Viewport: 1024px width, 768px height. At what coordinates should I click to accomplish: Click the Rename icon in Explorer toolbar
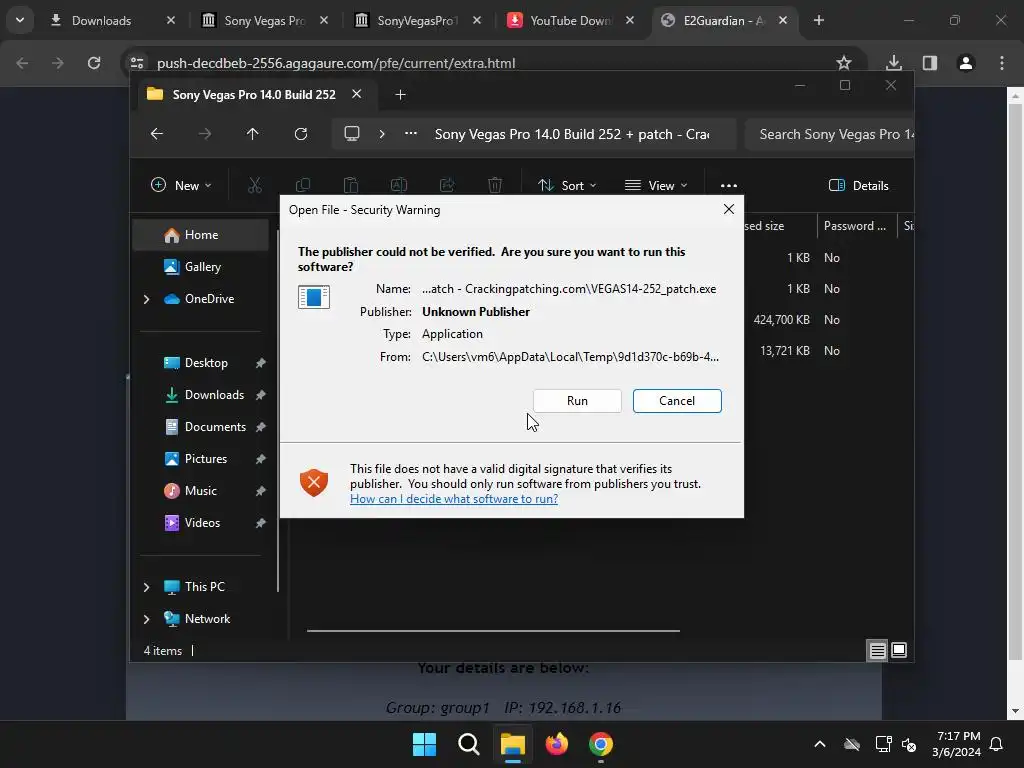coord(399,185)
